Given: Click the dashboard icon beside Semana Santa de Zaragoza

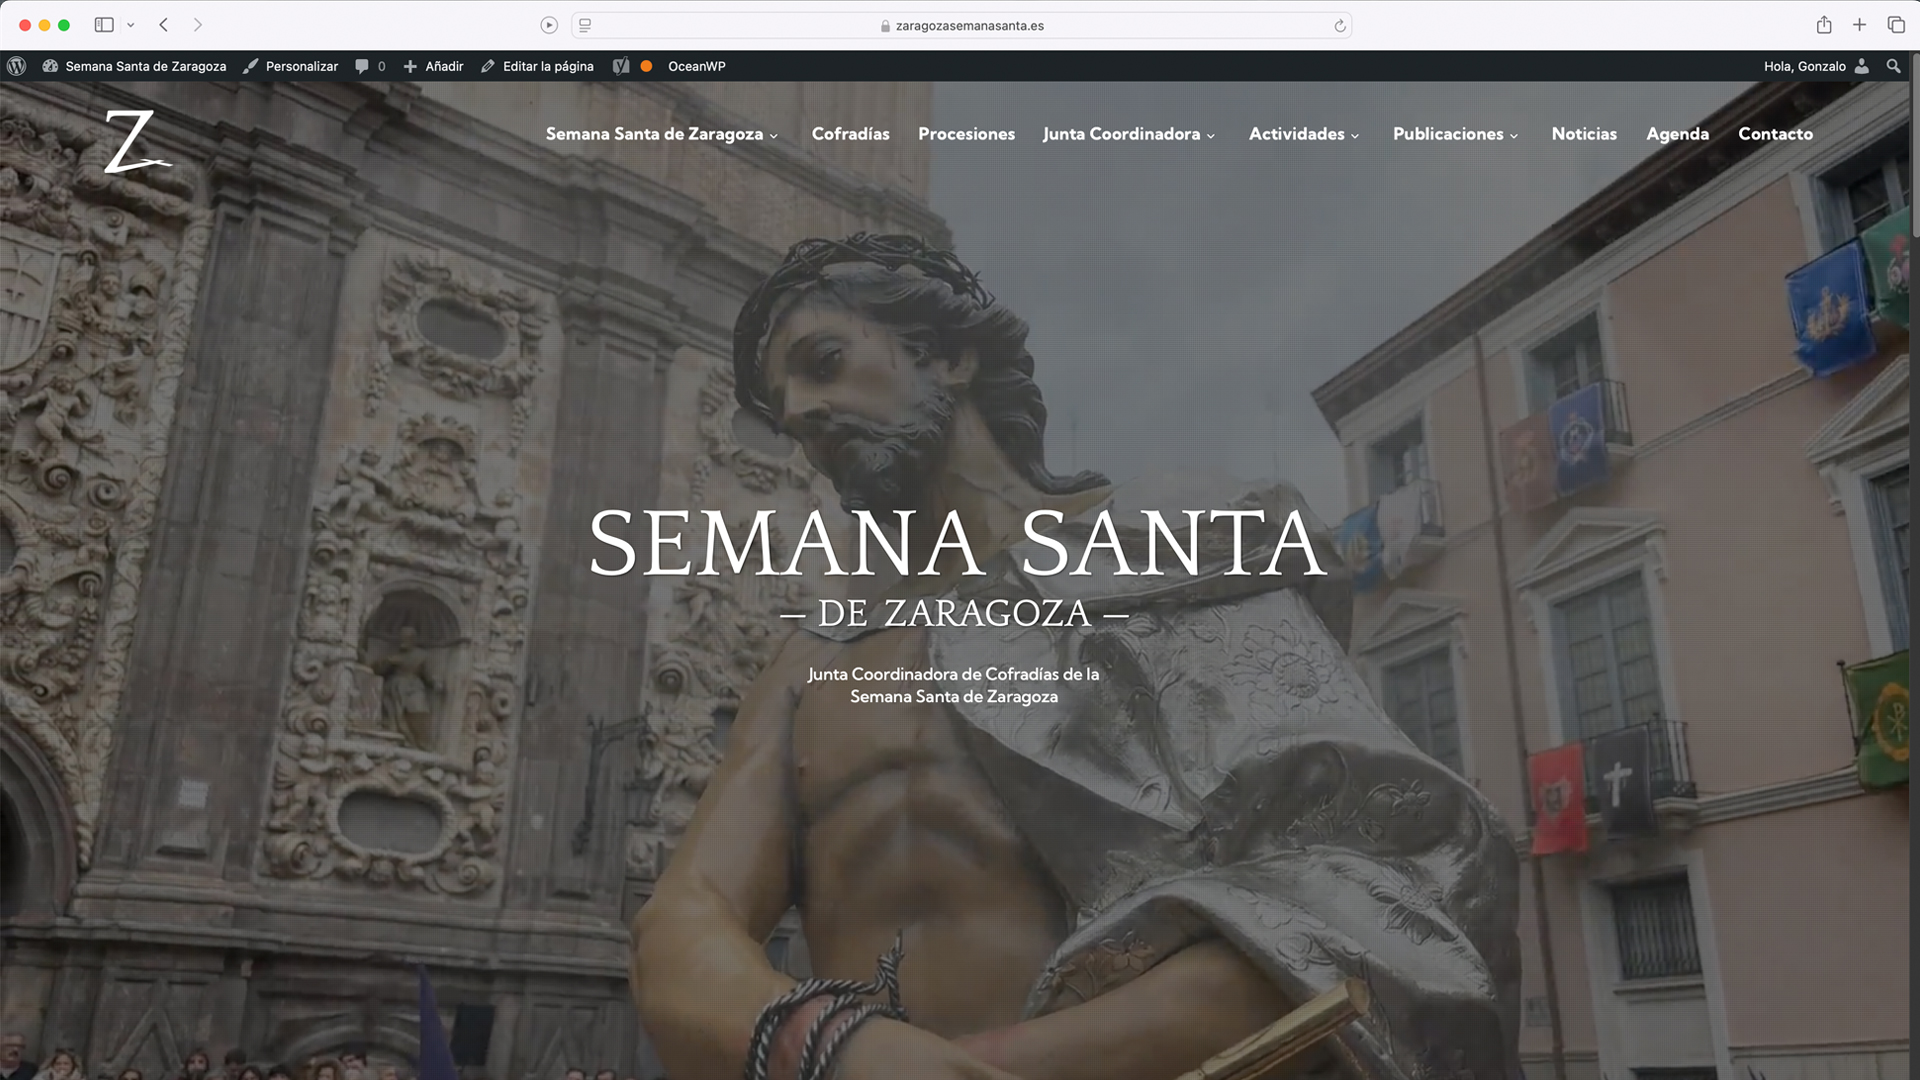Looking at the screenshot, I should point(50,66).
